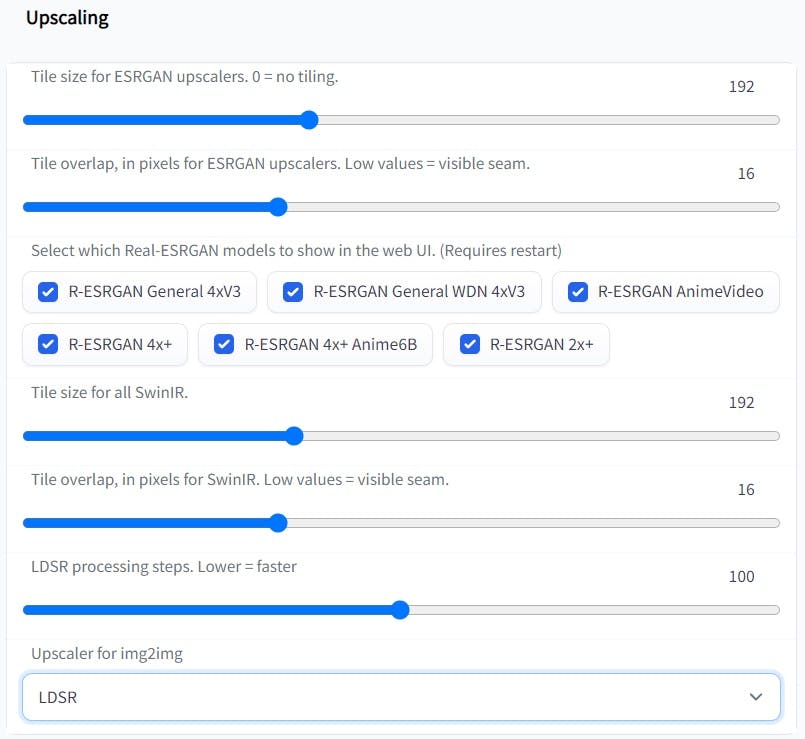Click the unfilled right part of LDSR steps slider track
Image resolution: width=805 pixels, height=739 pixels.
pyautogui.click(x=595, y=610)
